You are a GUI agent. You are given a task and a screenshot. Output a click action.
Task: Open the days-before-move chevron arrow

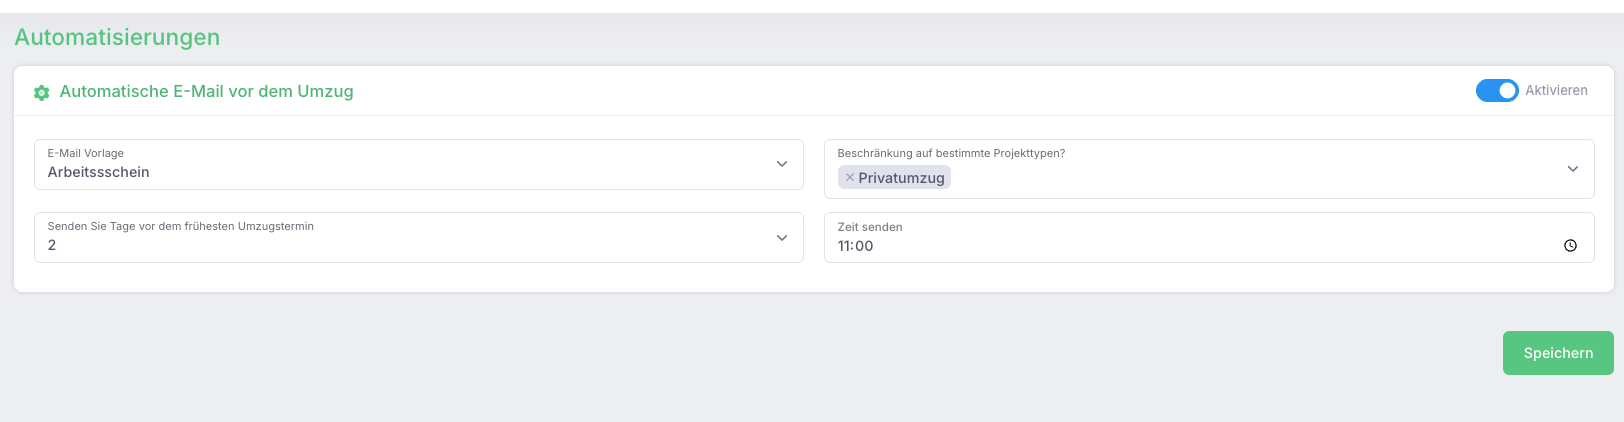click(x=782, y=238)
